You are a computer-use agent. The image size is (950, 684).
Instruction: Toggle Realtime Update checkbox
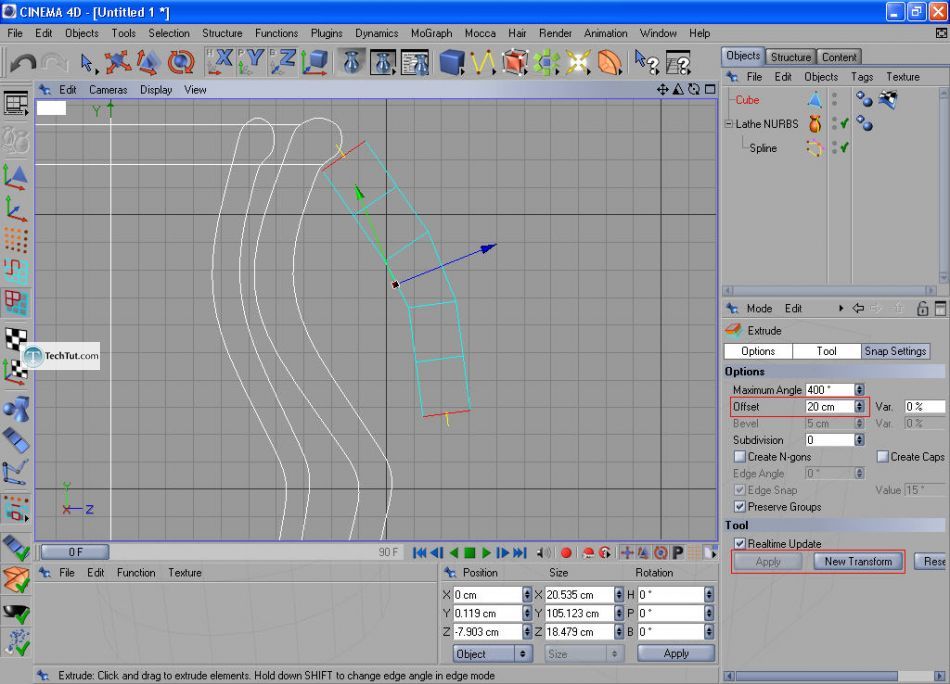coord(739,543)
